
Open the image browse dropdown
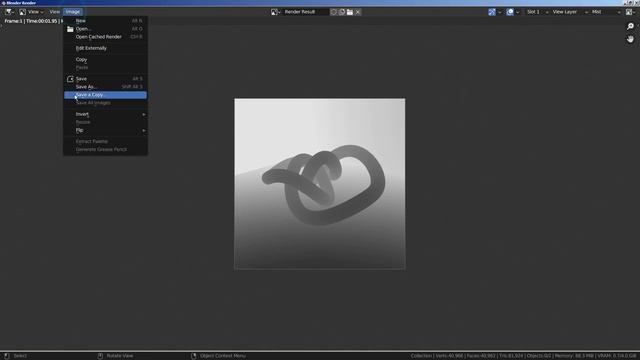click(x=276, y=12)
